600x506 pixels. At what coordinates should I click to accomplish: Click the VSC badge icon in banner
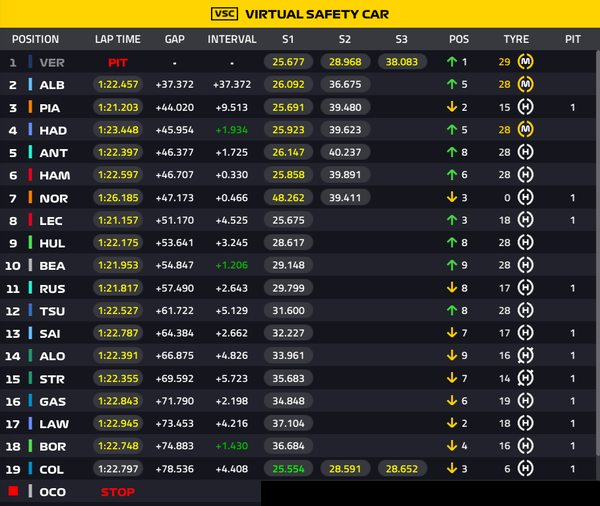(225, 14)
